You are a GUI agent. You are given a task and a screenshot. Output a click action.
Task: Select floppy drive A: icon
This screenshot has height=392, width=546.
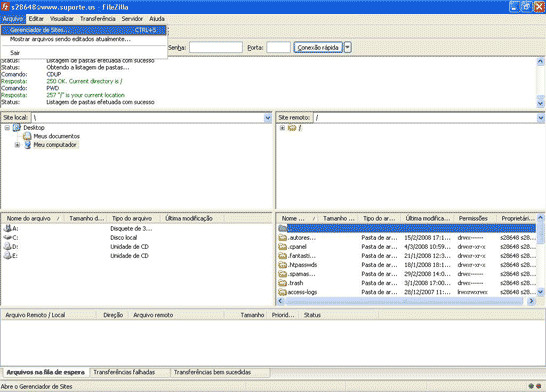point(7,228)
